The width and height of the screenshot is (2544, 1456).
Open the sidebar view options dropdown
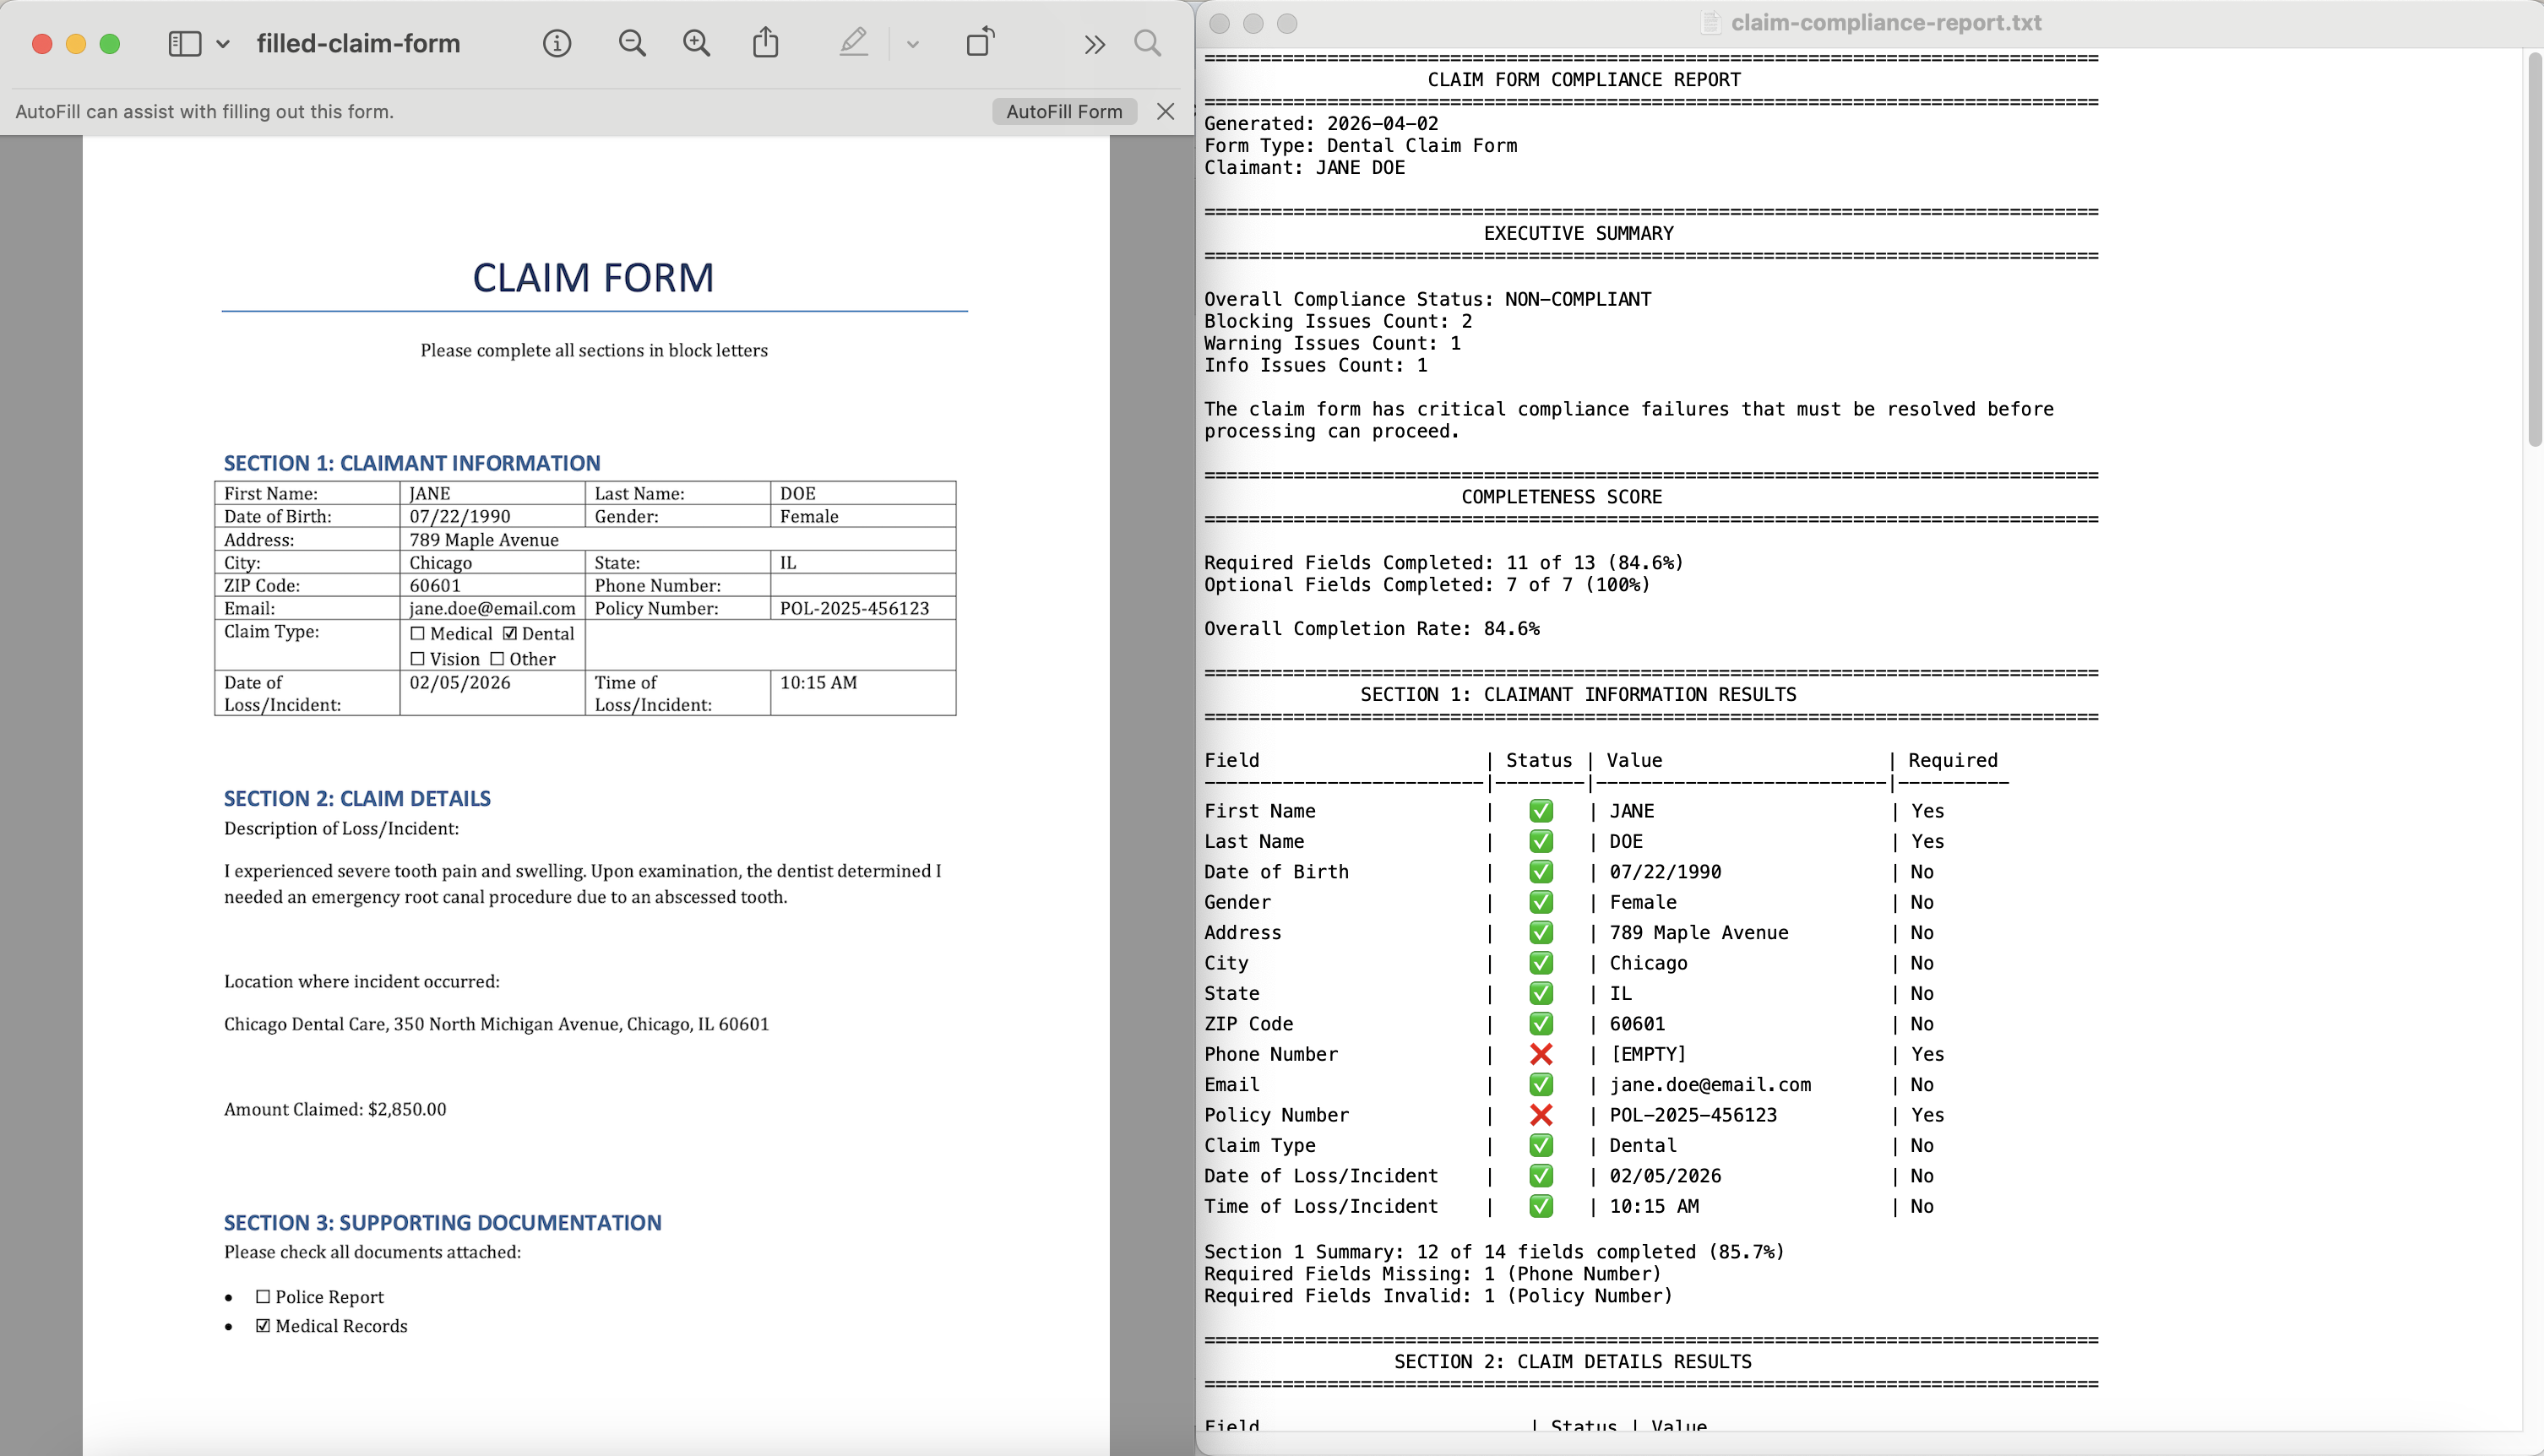tap(222, 43)
